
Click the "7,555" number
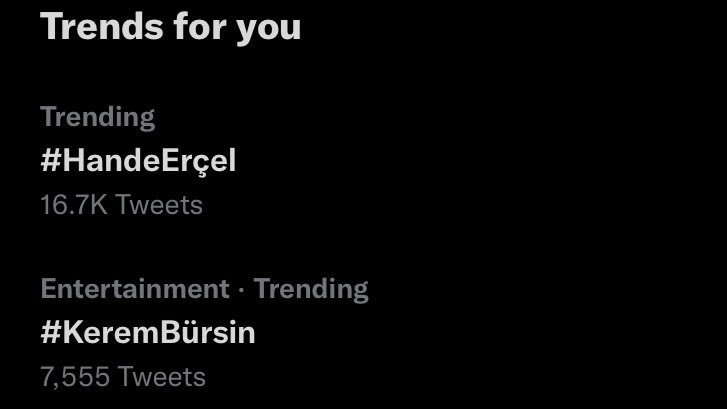pos(74,377)
